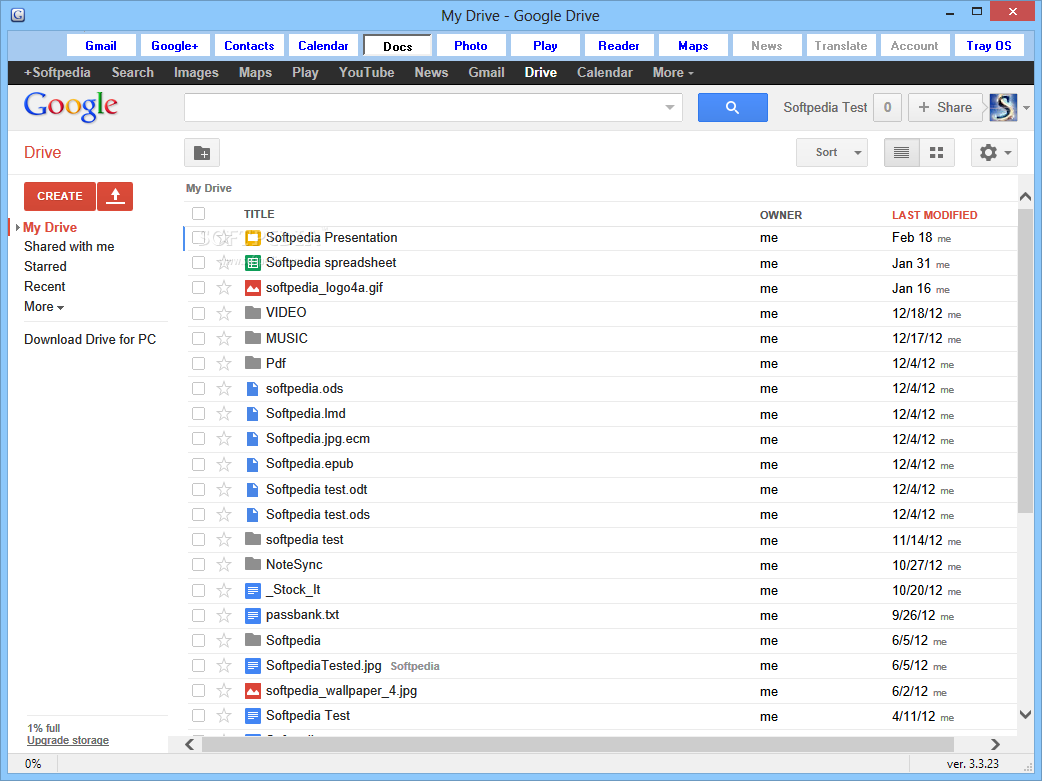Click the Google logo
This screenshot has width=1042, height=781.
tap(70, 106)
